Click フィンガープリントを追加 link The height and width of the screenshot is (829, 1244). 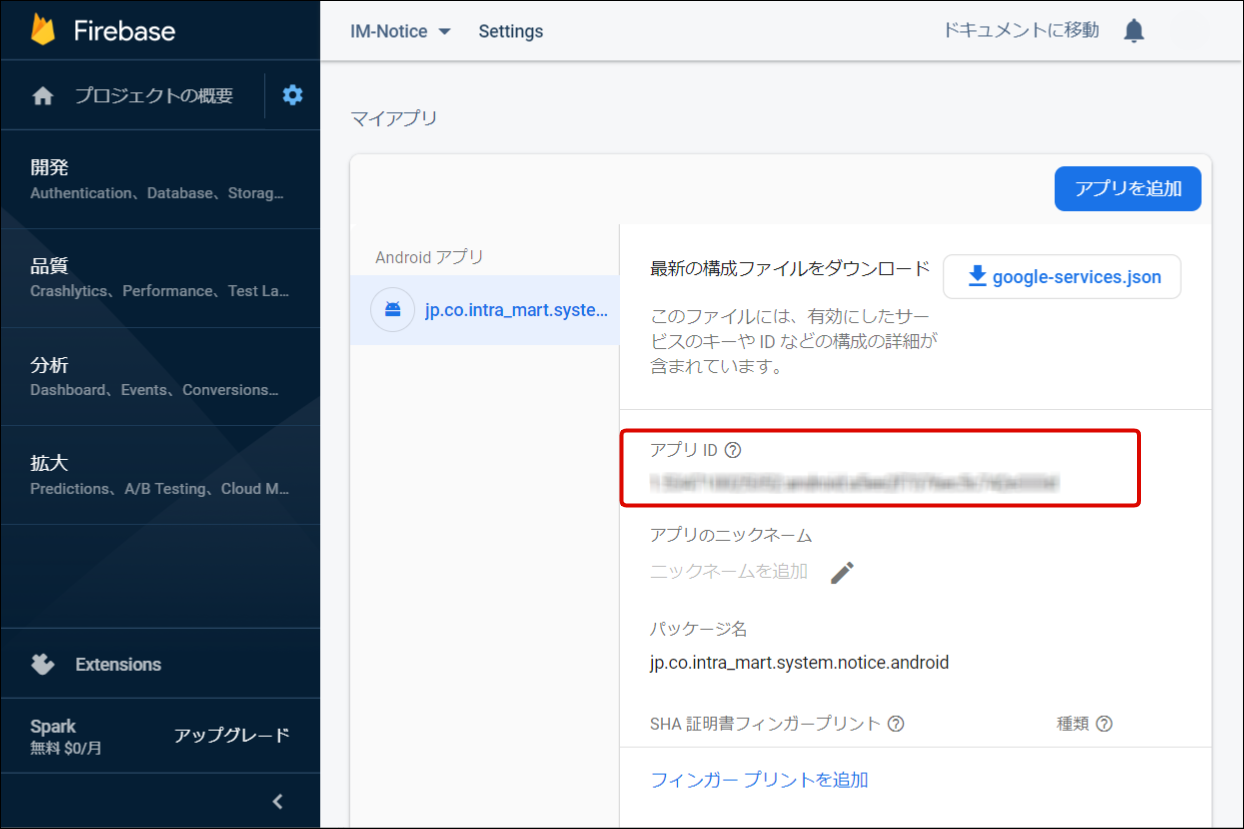(759, 780)
